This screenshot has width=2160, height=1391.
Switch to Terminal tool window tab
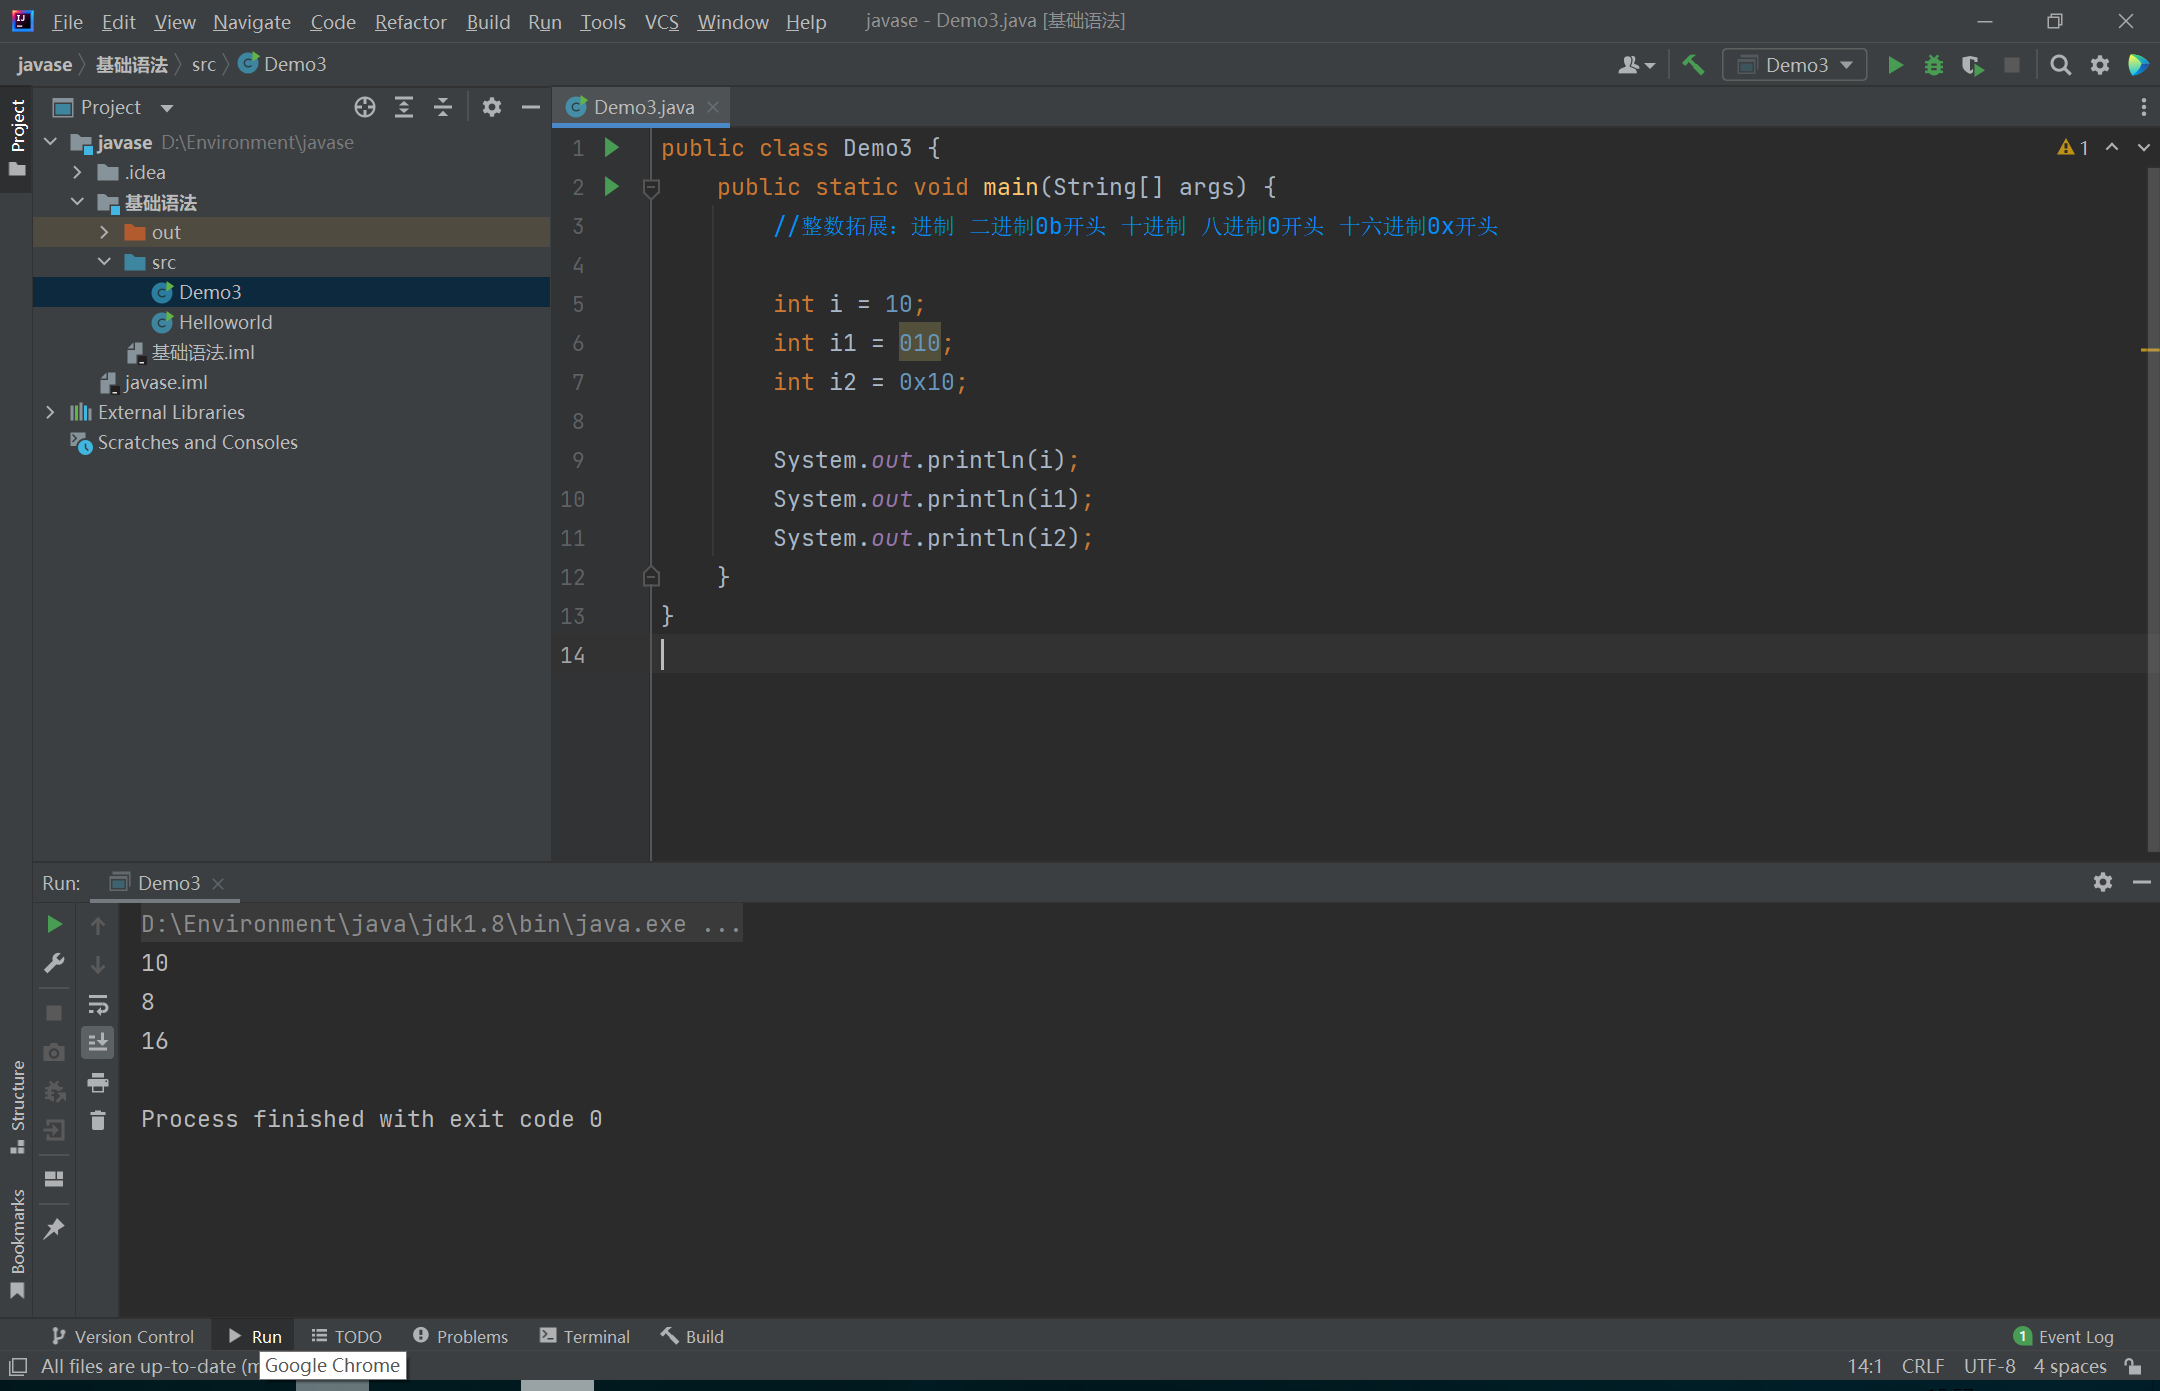point(585,1336)
